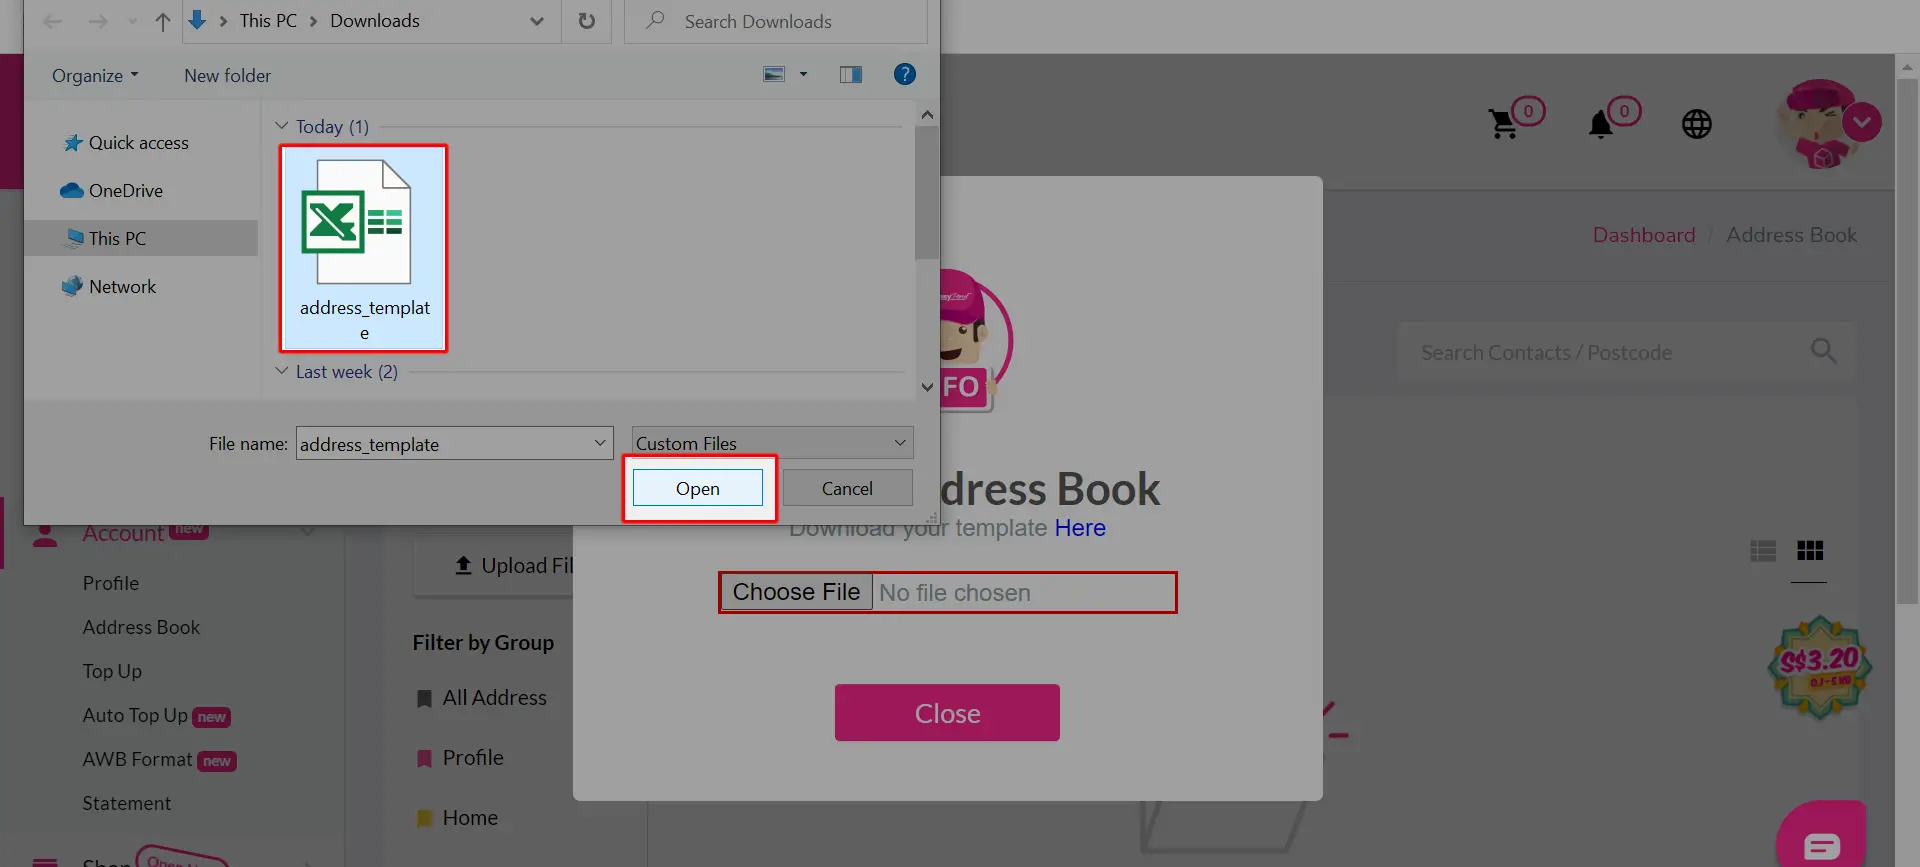The height and width of the screenshot is (867, 1920).
Task: Create a New folder
Action: [227, 75]
